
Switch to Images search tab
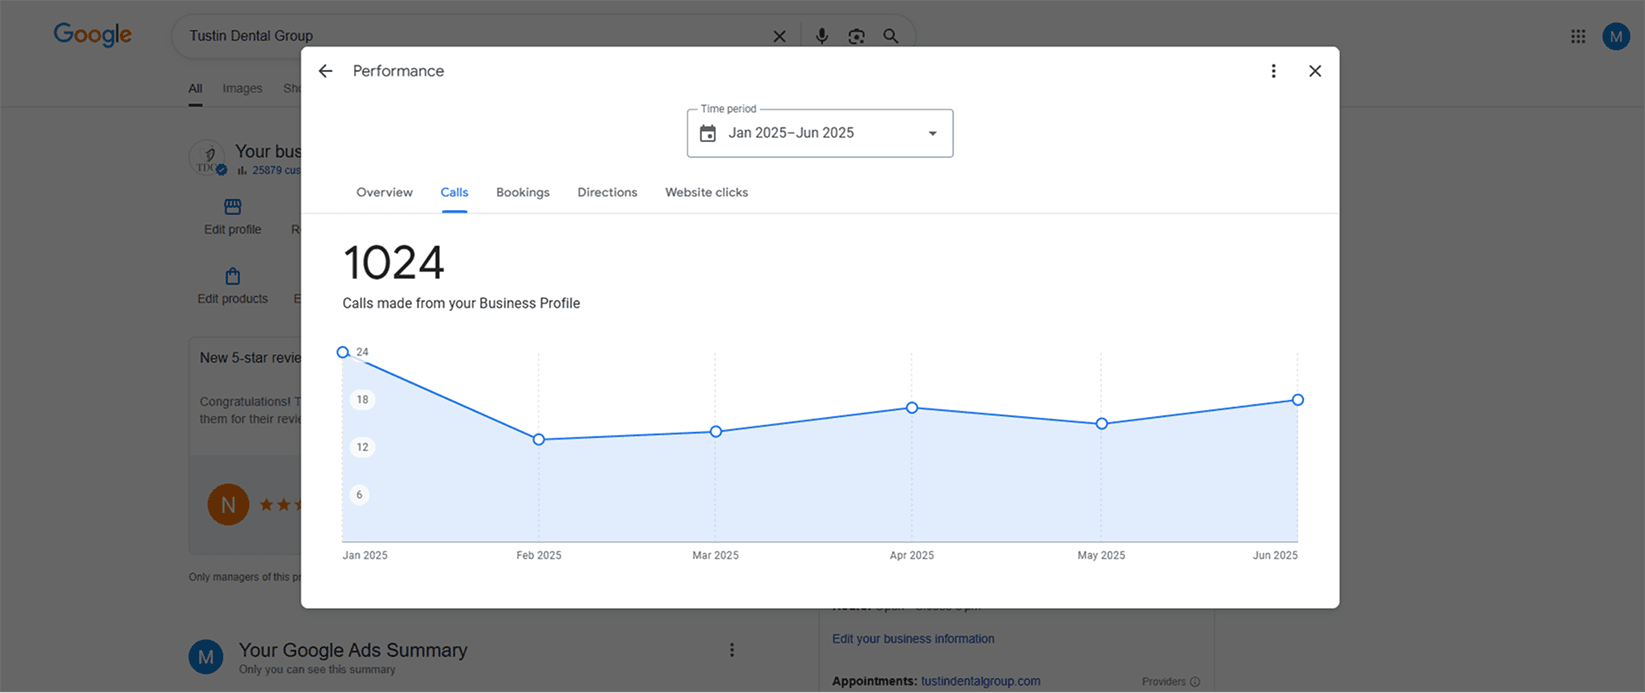(242, 89)
